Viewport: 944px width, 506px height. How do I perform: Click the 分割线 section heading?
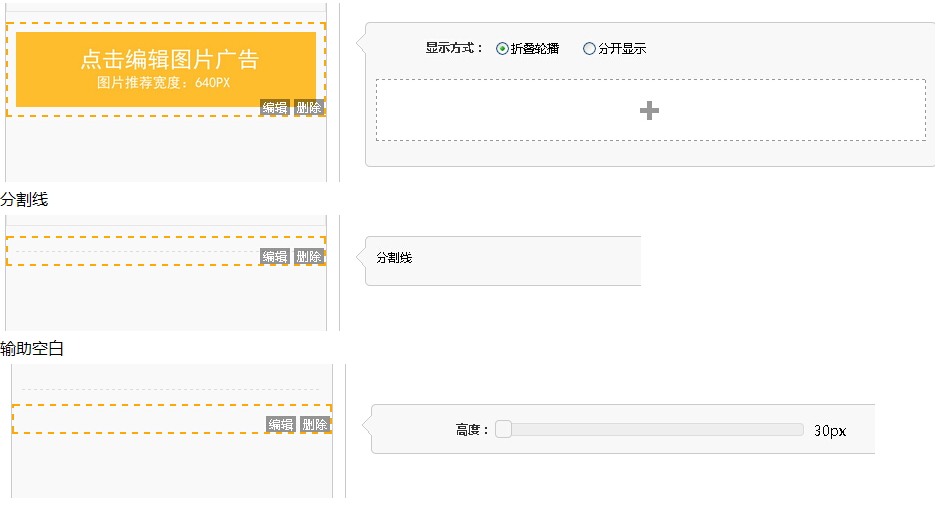[x=24, y=200]
